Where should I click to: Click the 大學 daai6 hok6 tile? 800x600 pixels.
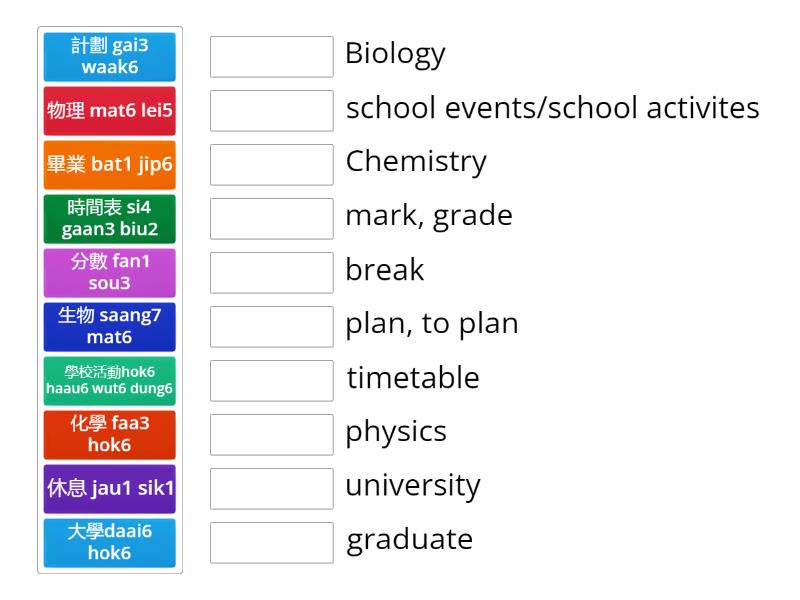point(109,543)
